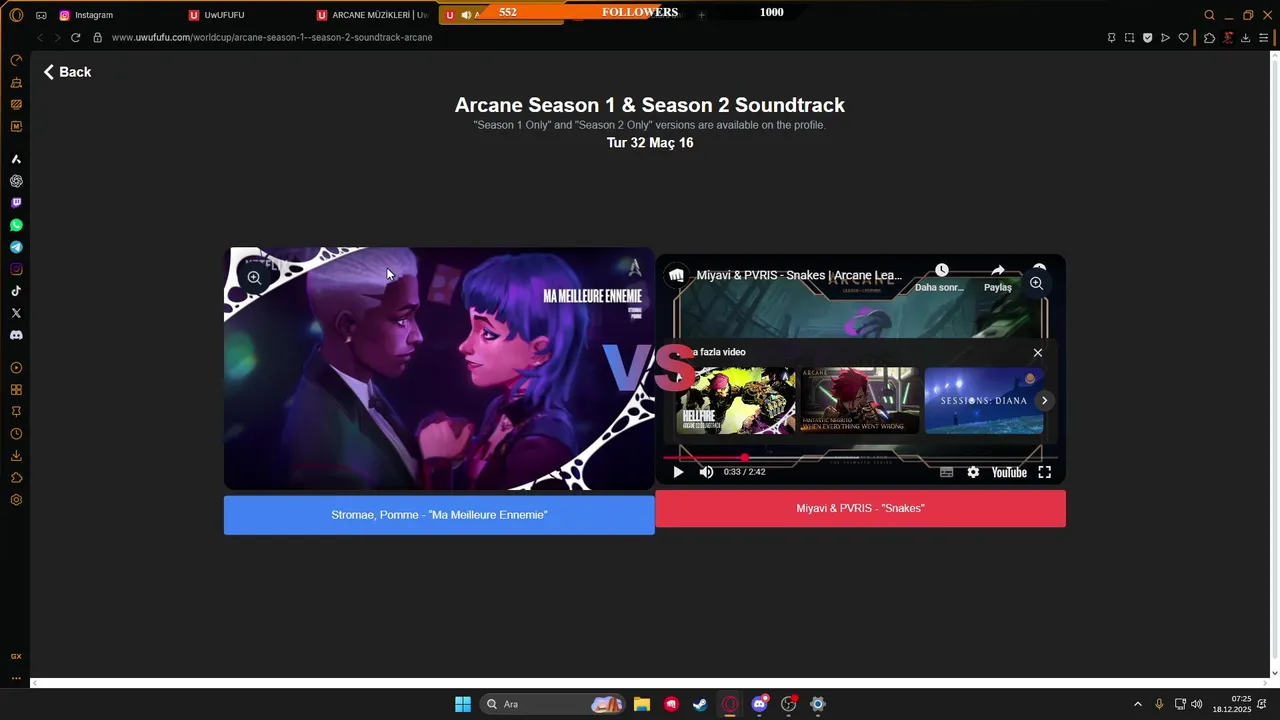The image size is (1280, 720).
Task: Open Discord from the taskbar
Action: tap(759, 704)
